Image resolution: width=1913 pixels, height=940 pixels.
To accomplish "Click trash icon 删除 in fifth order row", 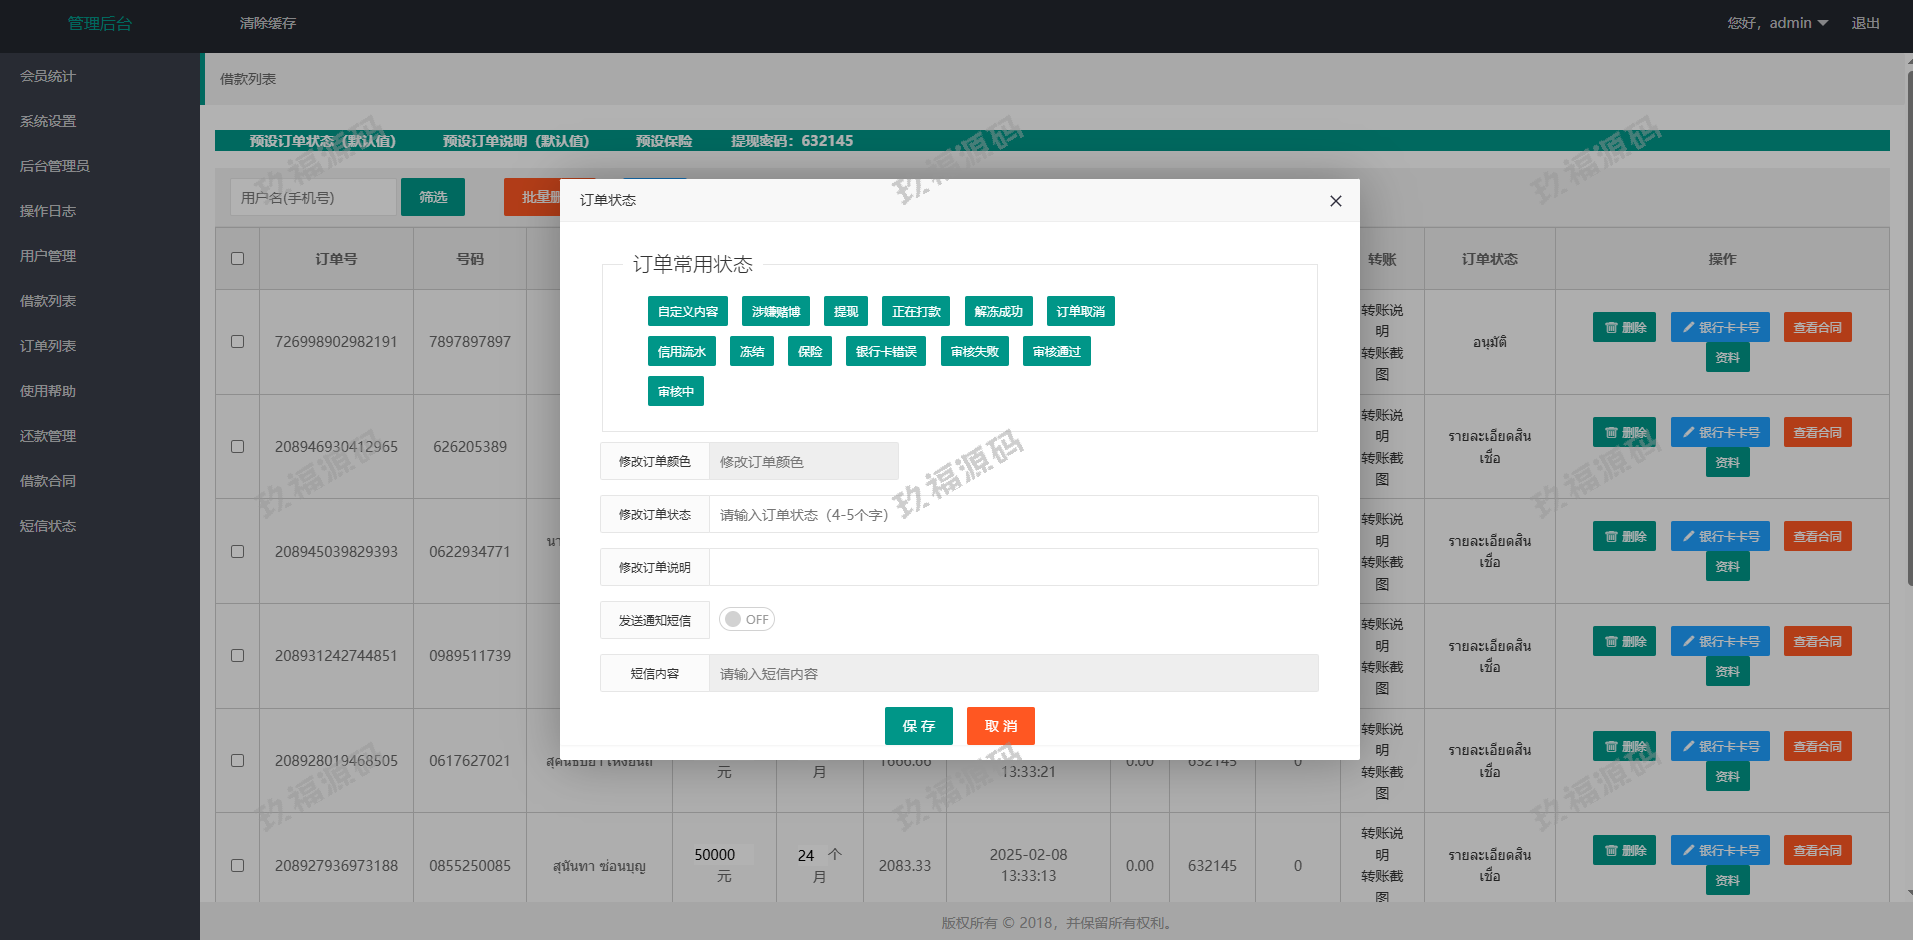I will 1624,747.
